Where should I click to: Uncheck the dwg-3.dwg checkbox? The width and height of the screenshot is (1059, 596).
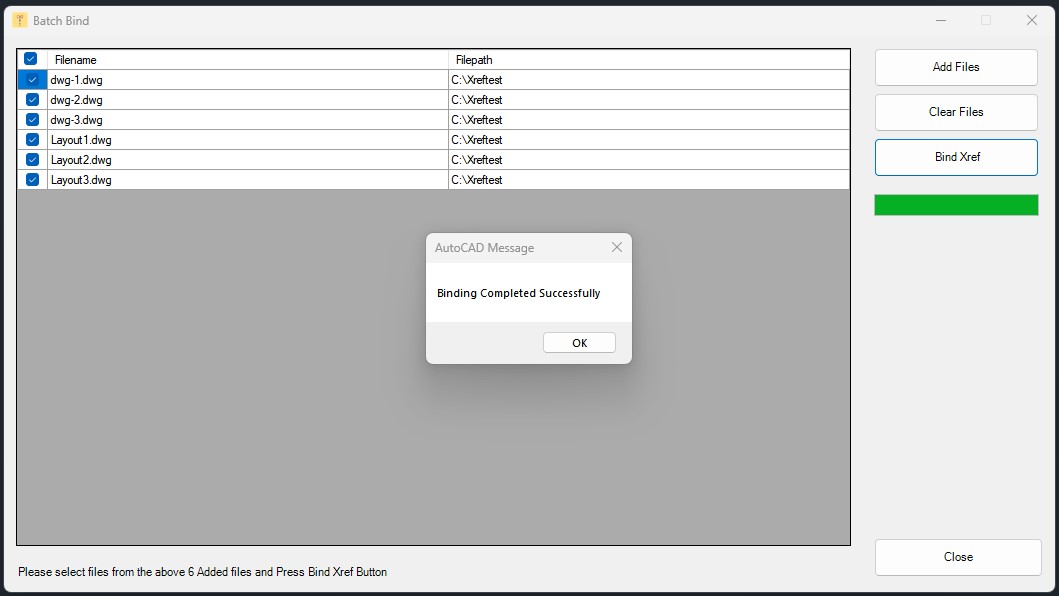click(32, 120)
